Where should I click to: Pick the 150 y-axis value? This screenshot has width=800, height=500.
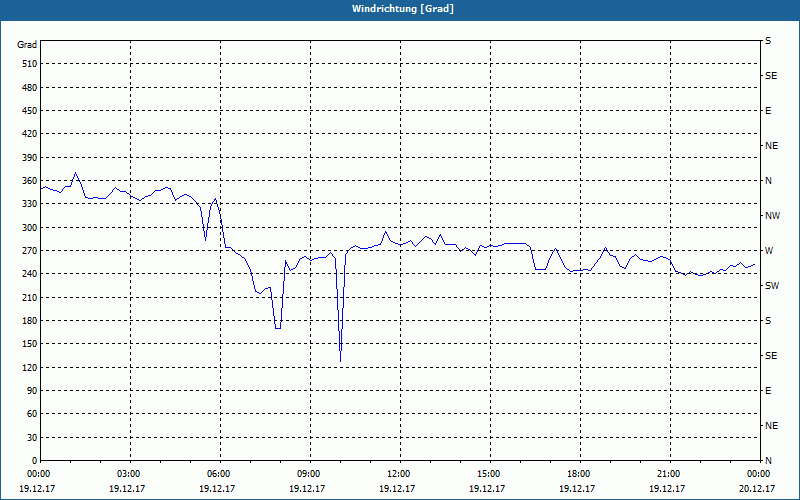pos(30,344)
